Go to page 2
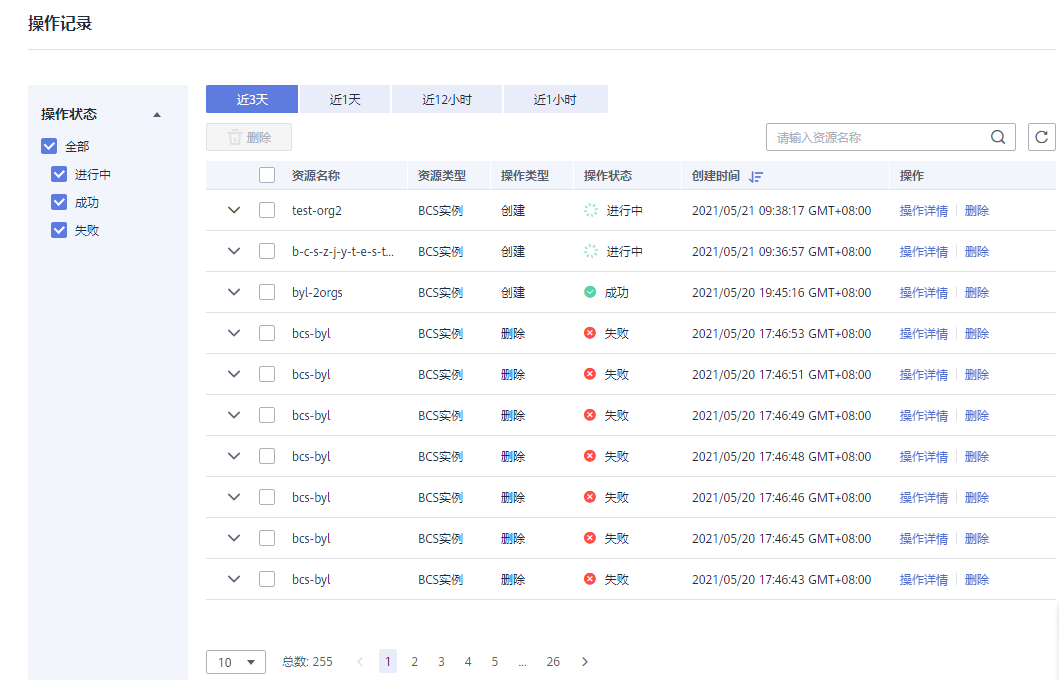1059x680 pixels. [415, 662]
